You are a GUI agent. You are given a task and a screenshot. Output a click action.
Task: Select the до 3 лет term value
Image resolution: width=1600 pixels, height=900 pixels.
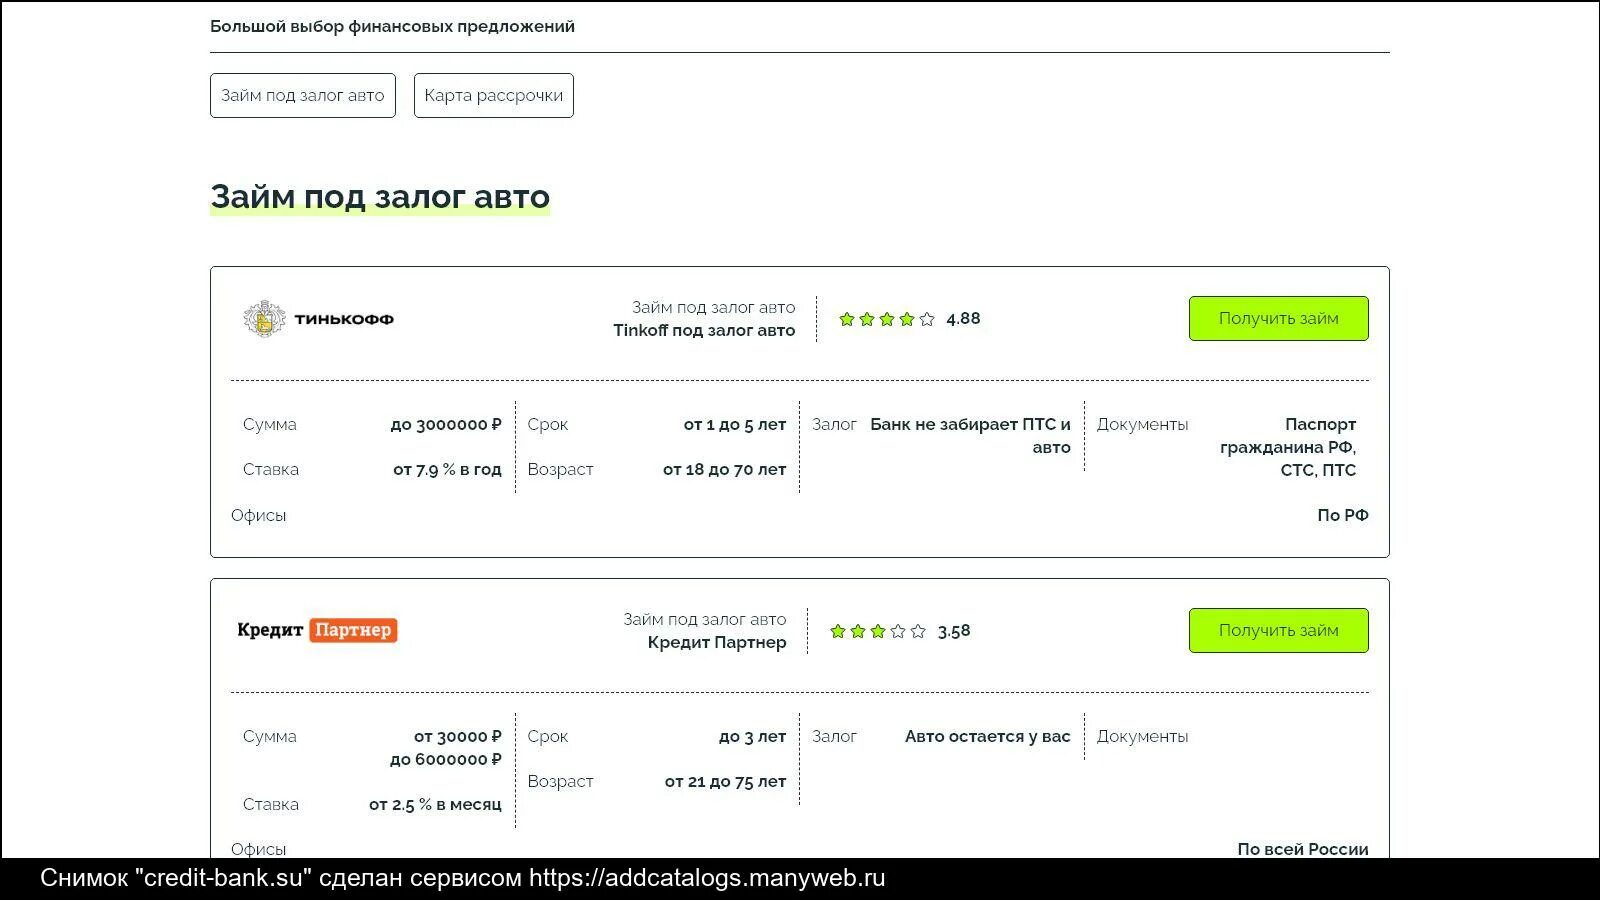(x=752, y=736)
